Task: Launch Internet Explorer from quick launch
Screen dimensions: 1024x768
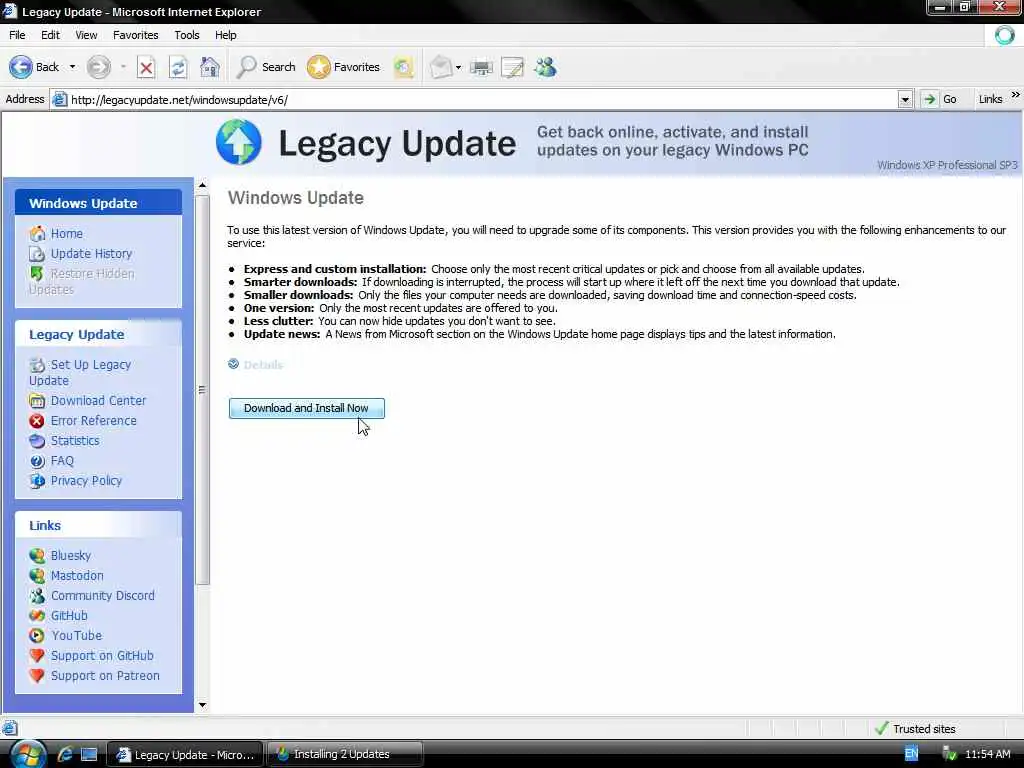Action: (x=65, y=754)
